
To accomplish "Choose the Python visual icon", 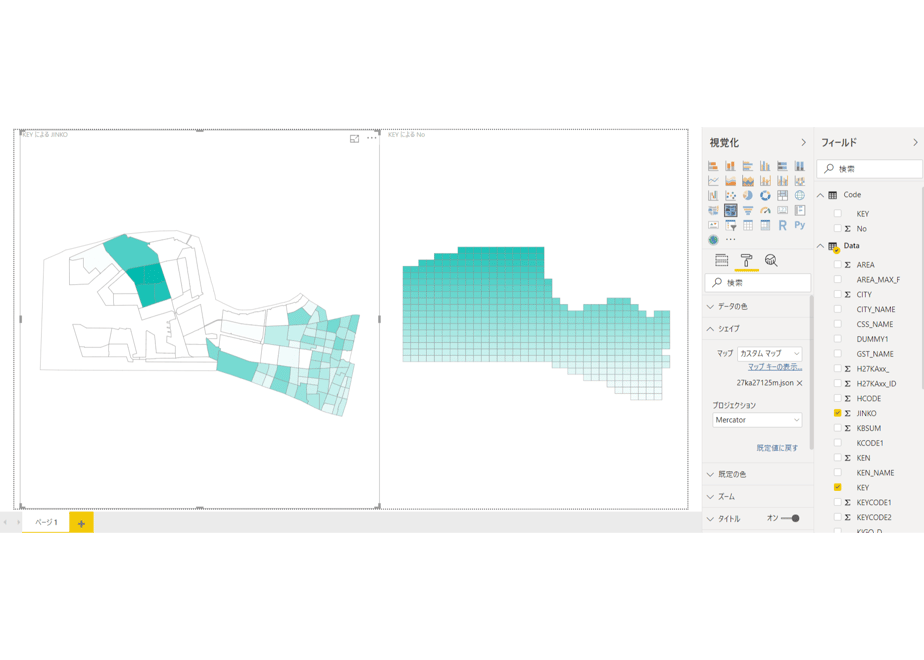I will point(800,225).
